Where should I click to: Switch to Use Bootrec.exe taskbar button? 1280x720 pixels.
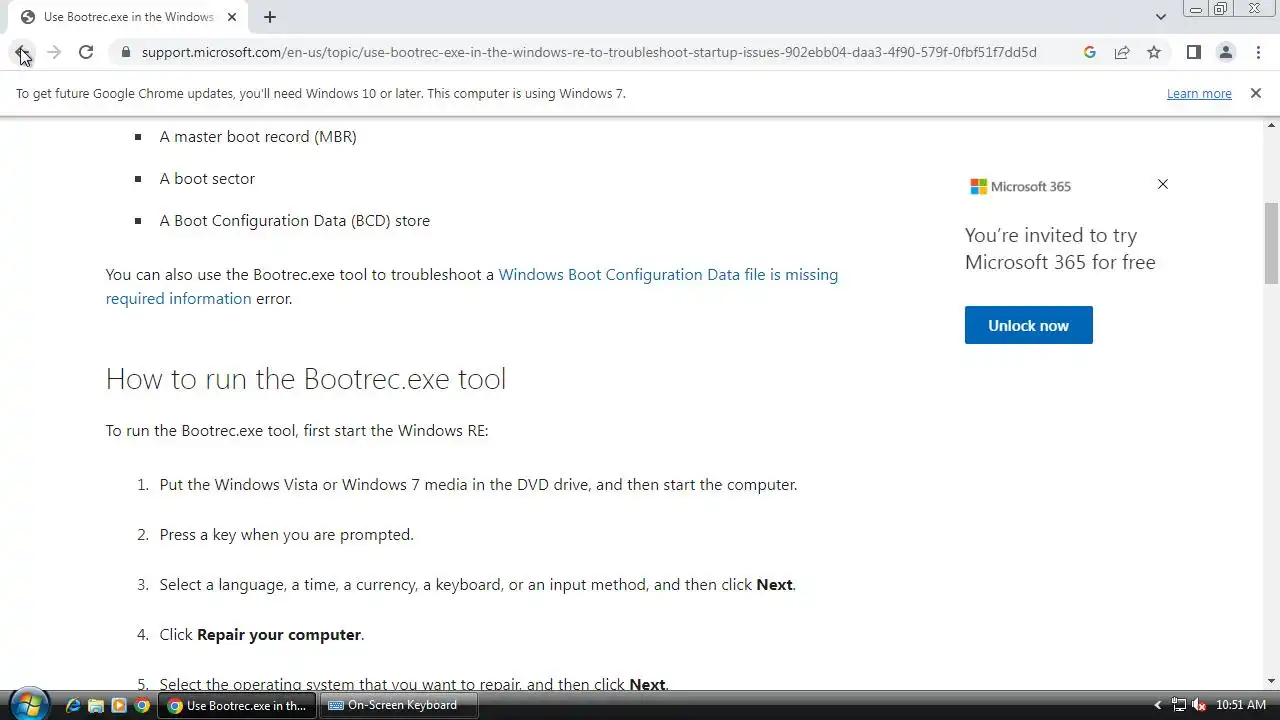(x=238, y=705)
